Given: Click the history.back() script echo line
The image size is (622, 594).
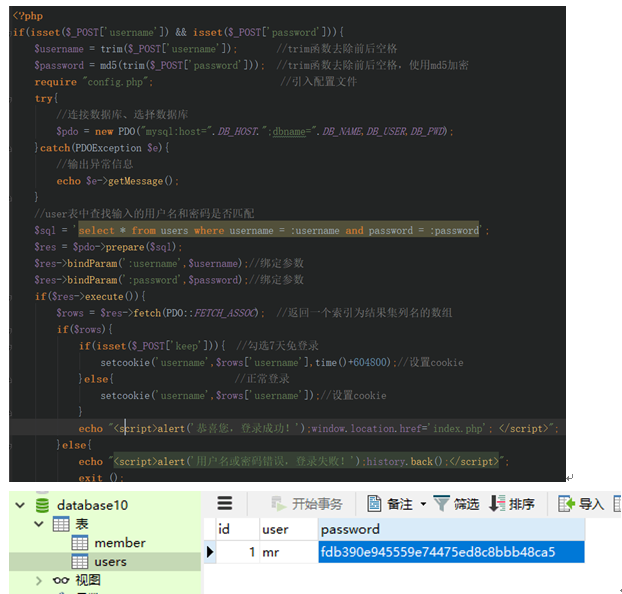Looking at the screenshot, I should pyautogui.click(x=294, y=461).
